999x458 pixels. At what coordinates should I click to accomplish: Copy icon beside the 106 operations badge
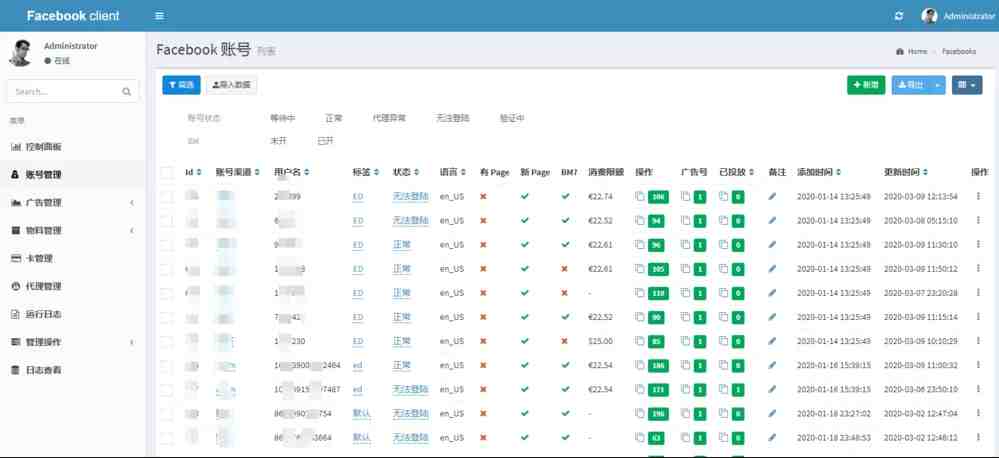pos(640,196)
